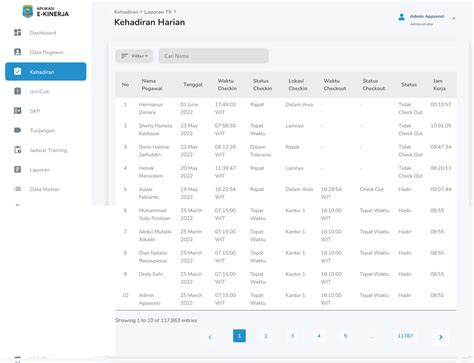
Task: Open the Dashboard menu item
Action: (x=43, y=33)
